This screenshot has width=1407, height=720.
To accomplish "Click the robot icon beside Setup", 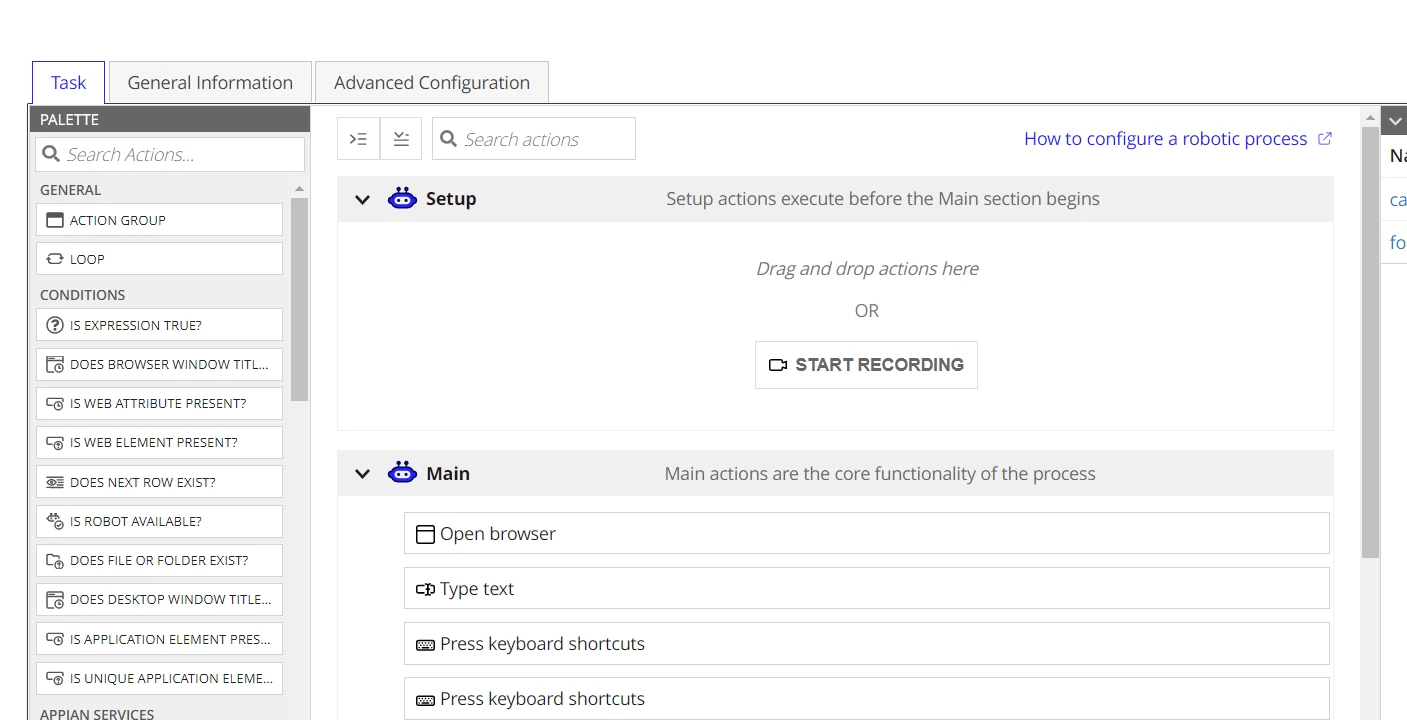I will point(402,198).
